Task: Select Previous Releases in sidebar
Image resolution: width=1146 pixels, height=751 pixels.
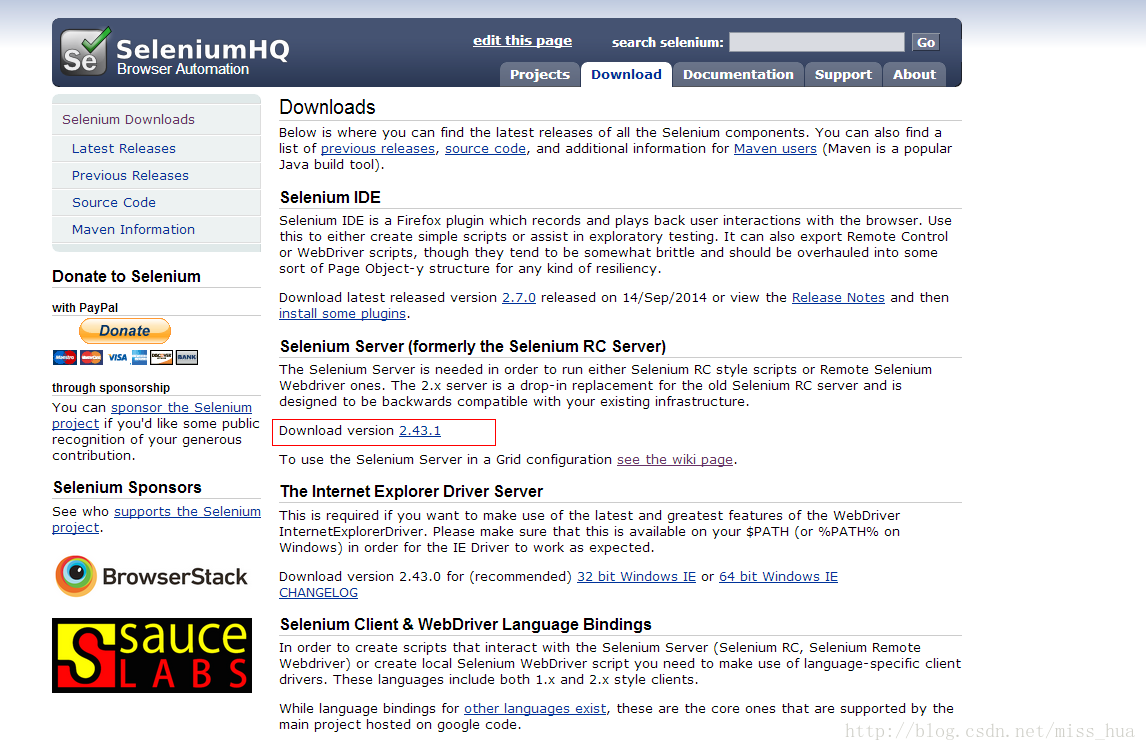Action: pyautogui.click(x=156, y=175)
